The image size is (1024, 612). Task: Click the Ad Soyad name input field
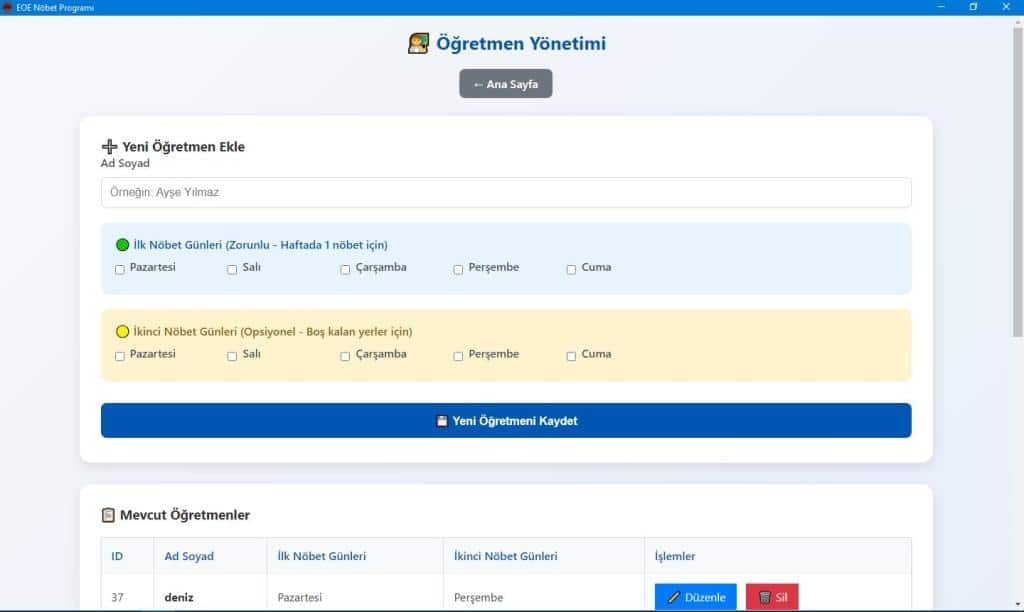(x=505, y=192)
